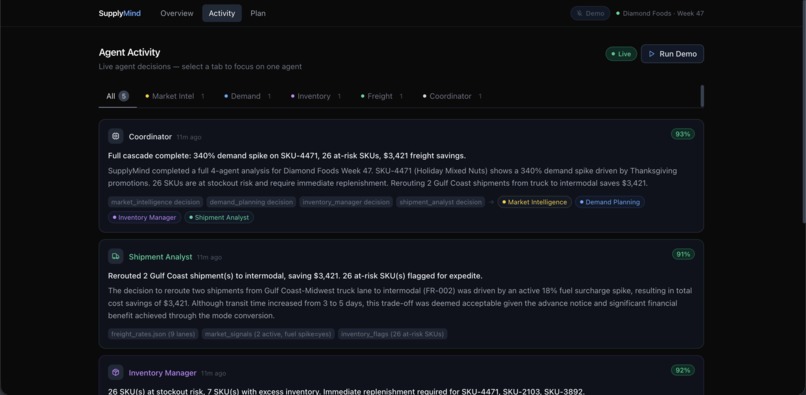Click the 92% confidence badge on Inventory Manager
806x395 pixels.
(x=683, y=370)
